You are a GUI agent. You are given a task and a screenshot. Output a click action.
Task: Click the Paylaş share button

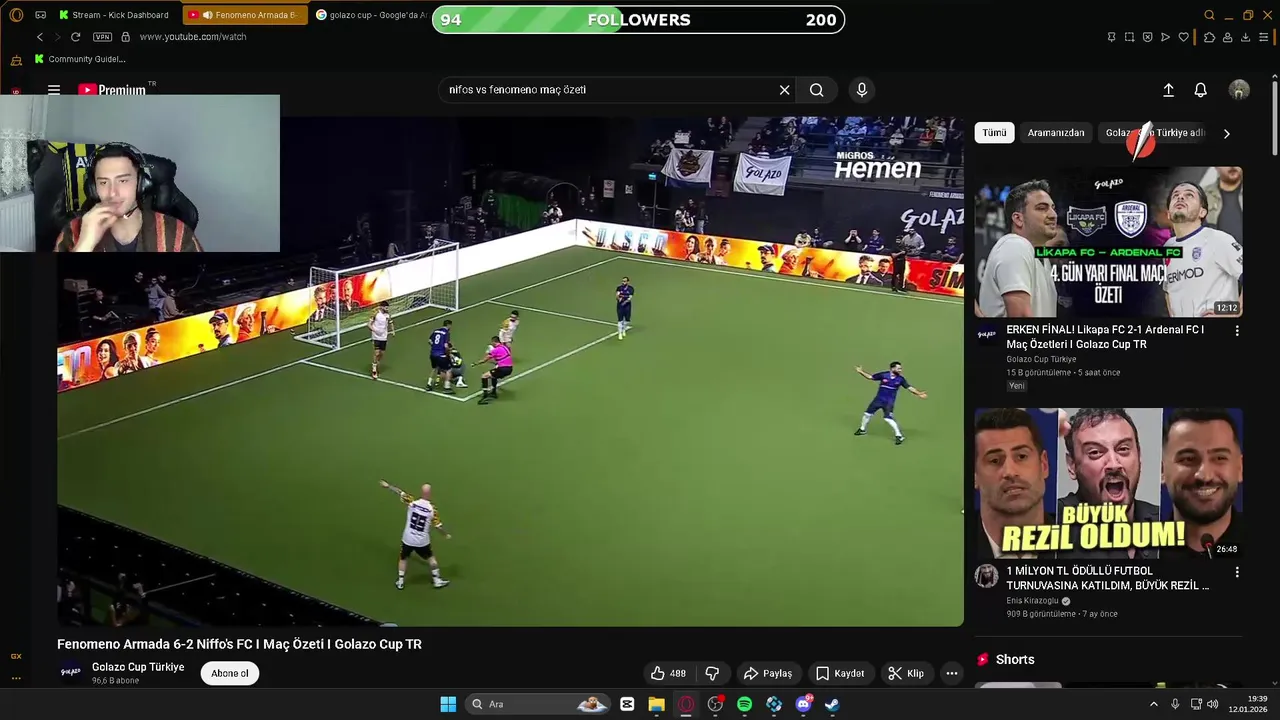[768, 673]
